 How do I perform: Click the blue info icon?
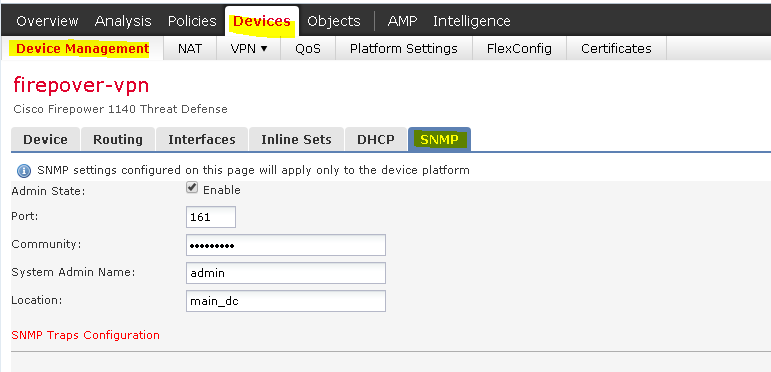point(24,171)
